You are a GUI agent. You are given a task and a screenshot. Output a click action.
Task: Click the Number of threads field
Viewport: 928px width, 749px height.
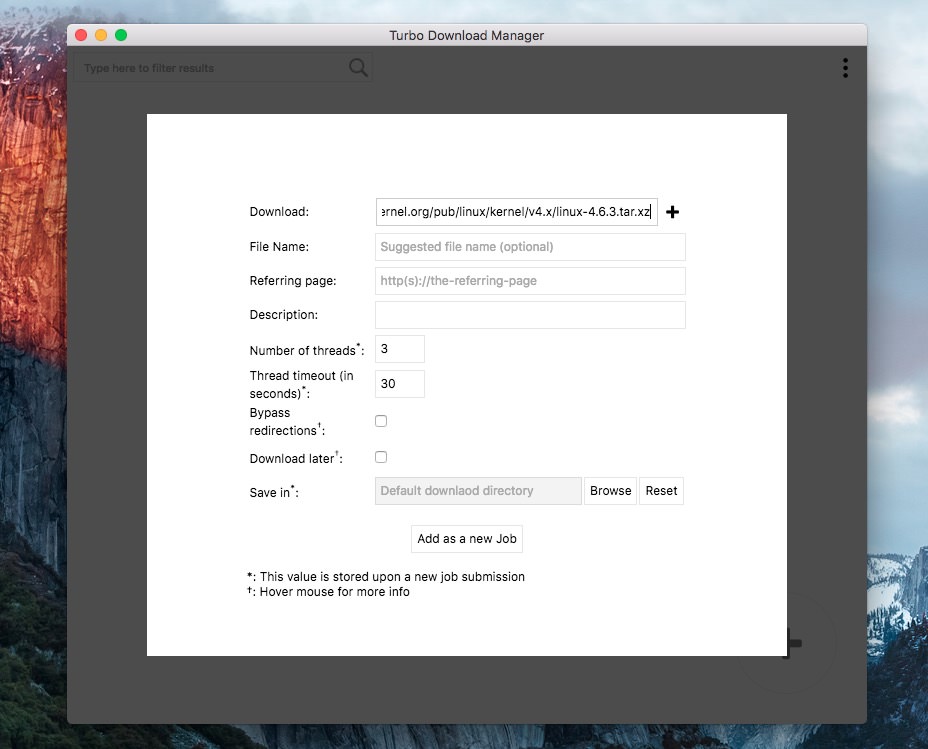(400, 349)
